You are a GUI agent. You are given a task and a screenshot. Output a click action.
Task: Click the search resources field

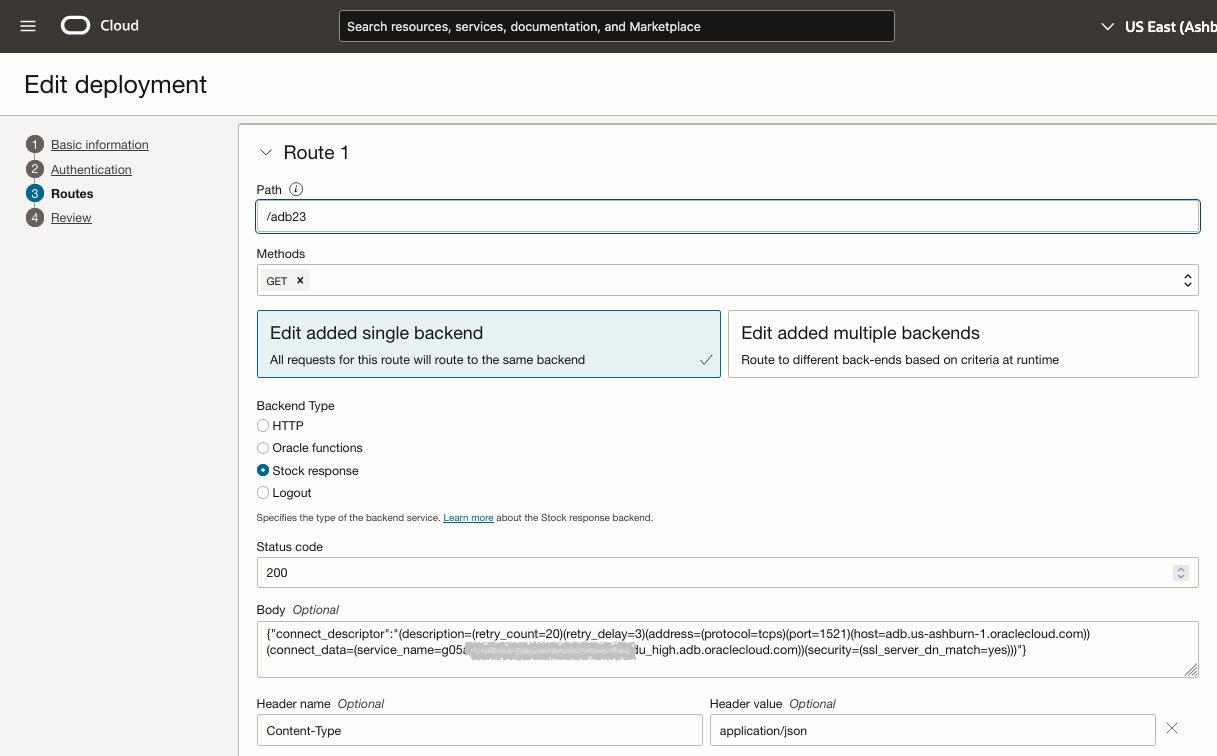pyautogui.click(x=616, y=27)
